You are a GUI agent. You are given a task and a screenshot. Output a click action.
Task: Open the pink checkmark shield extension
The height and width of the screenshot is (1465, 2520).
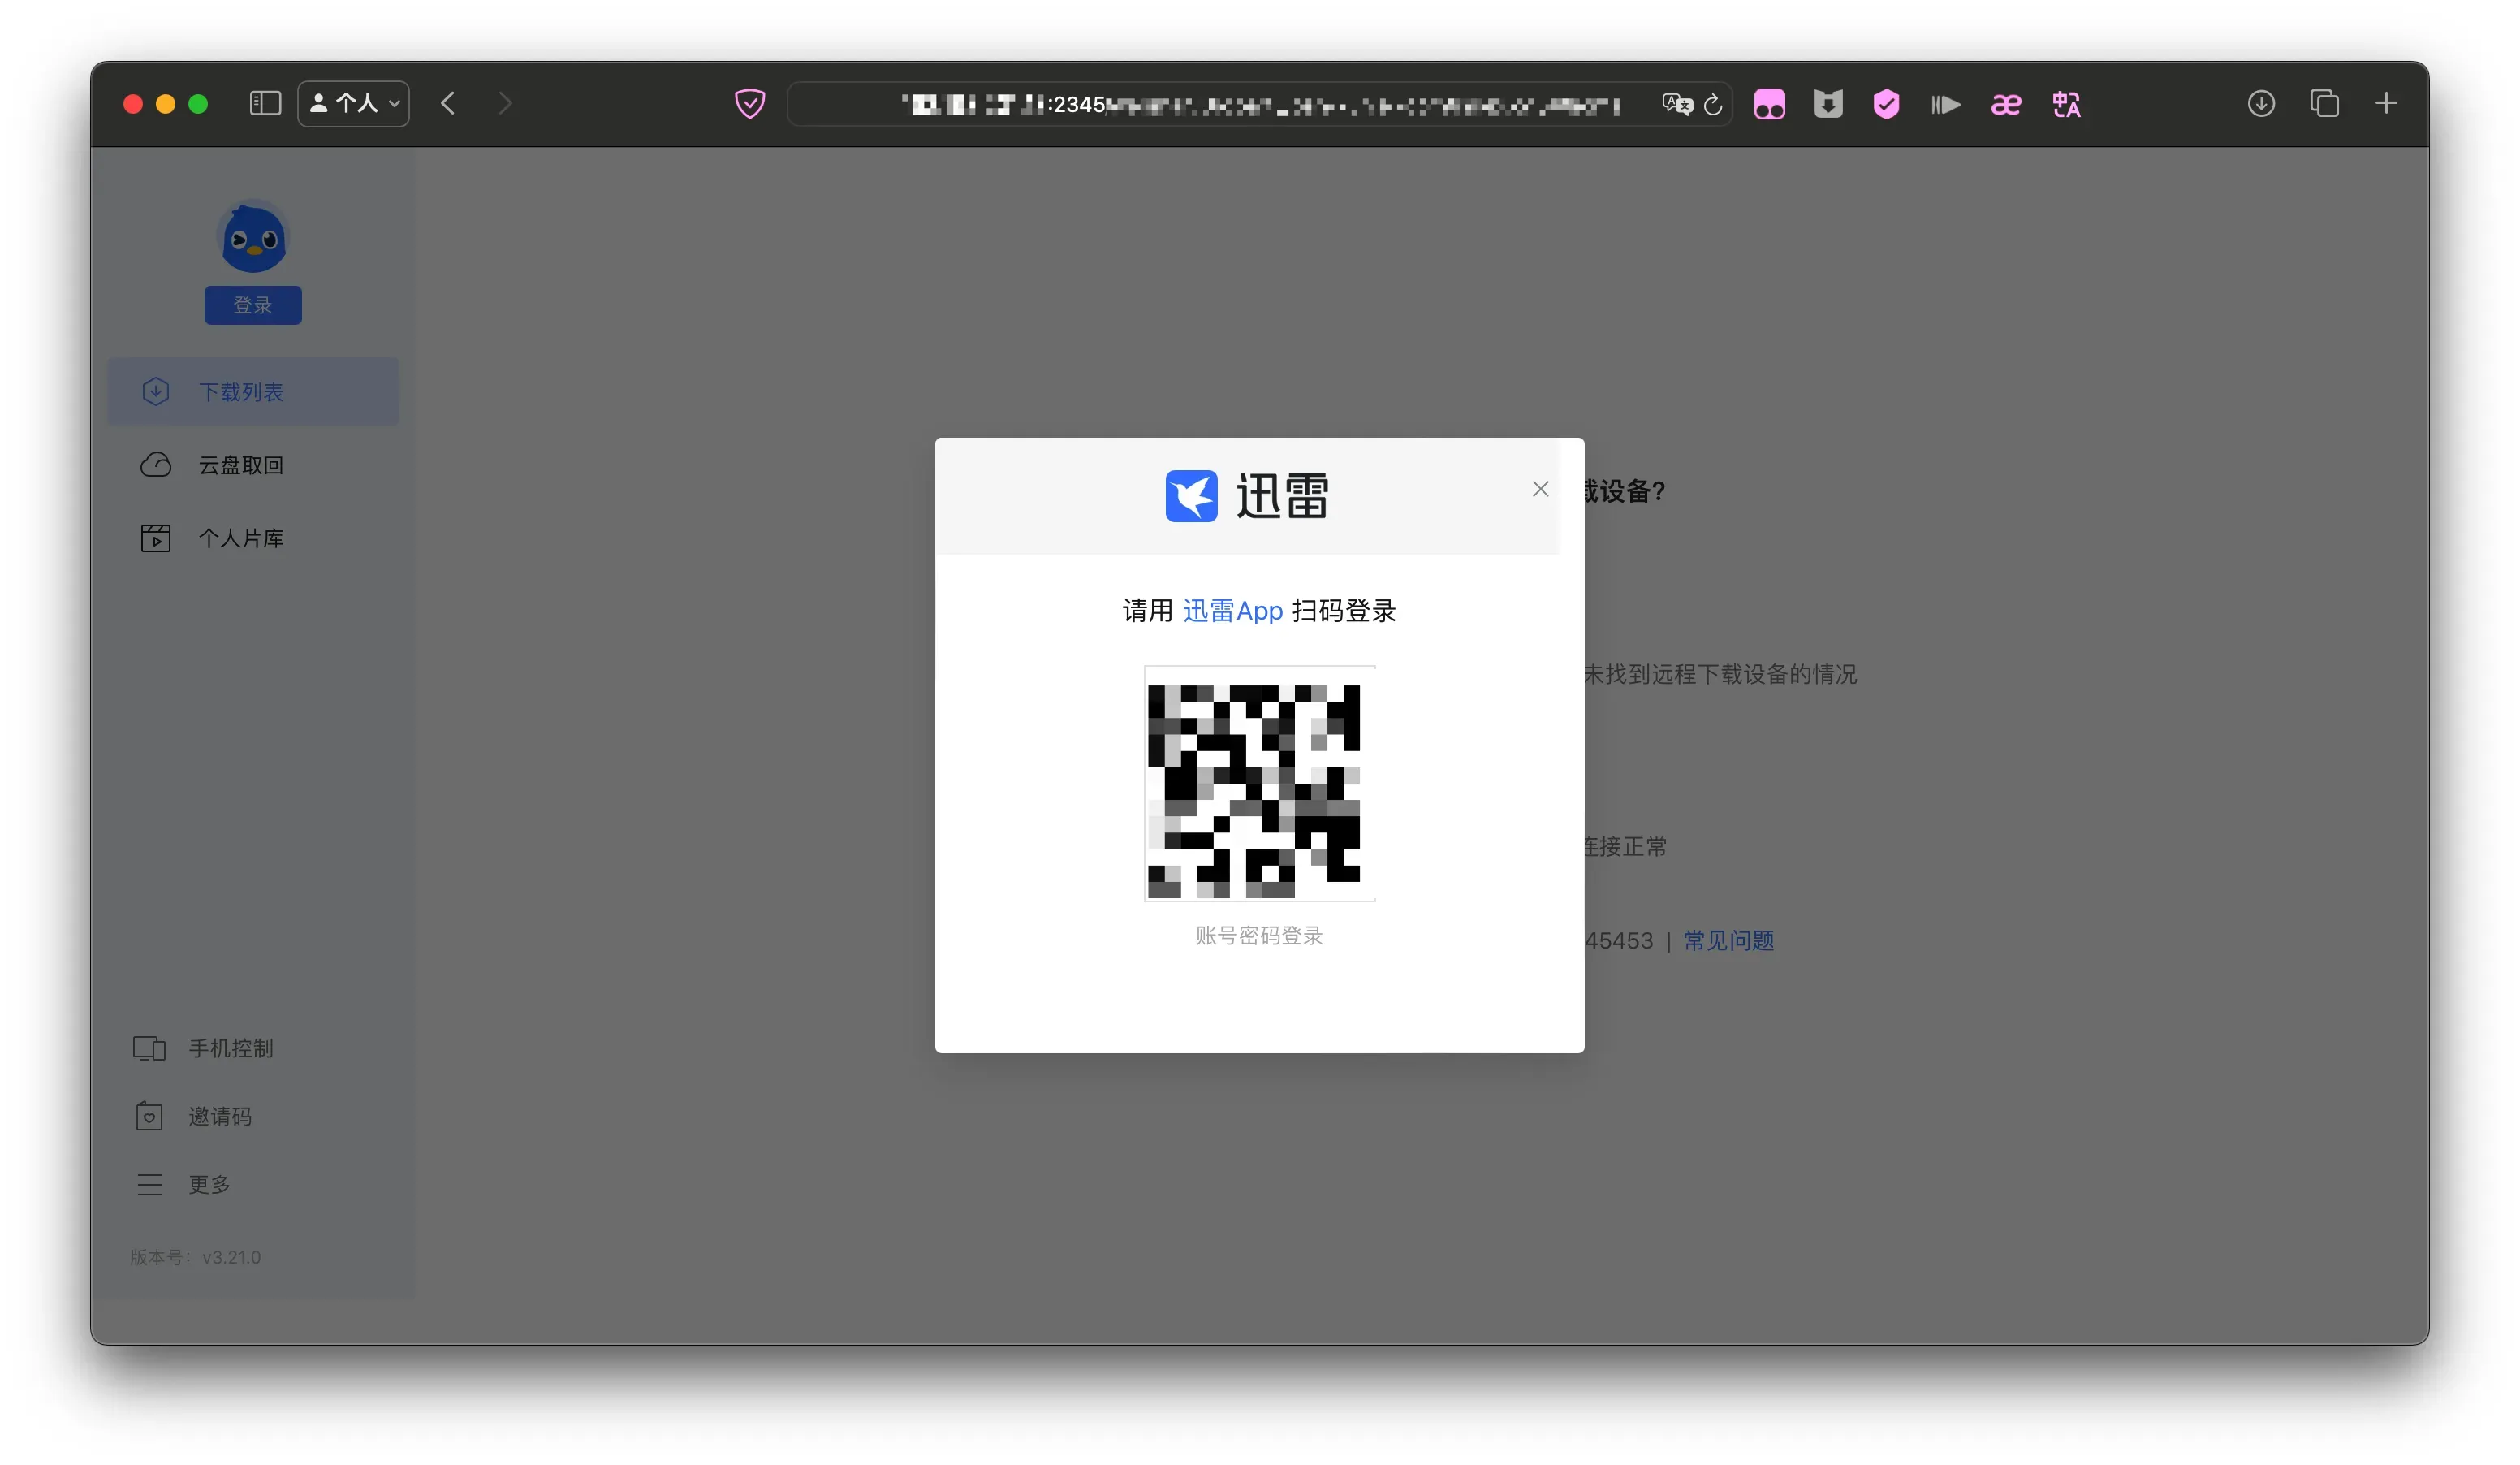[1886, 104]
